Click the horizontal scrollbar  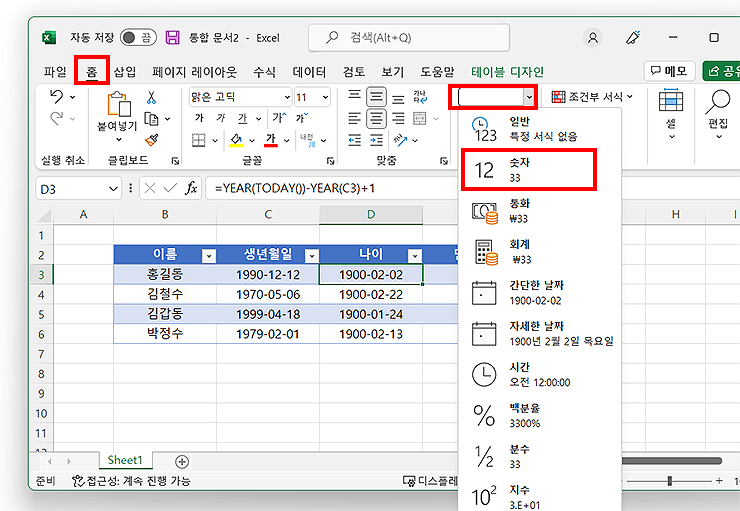[671, 461]
